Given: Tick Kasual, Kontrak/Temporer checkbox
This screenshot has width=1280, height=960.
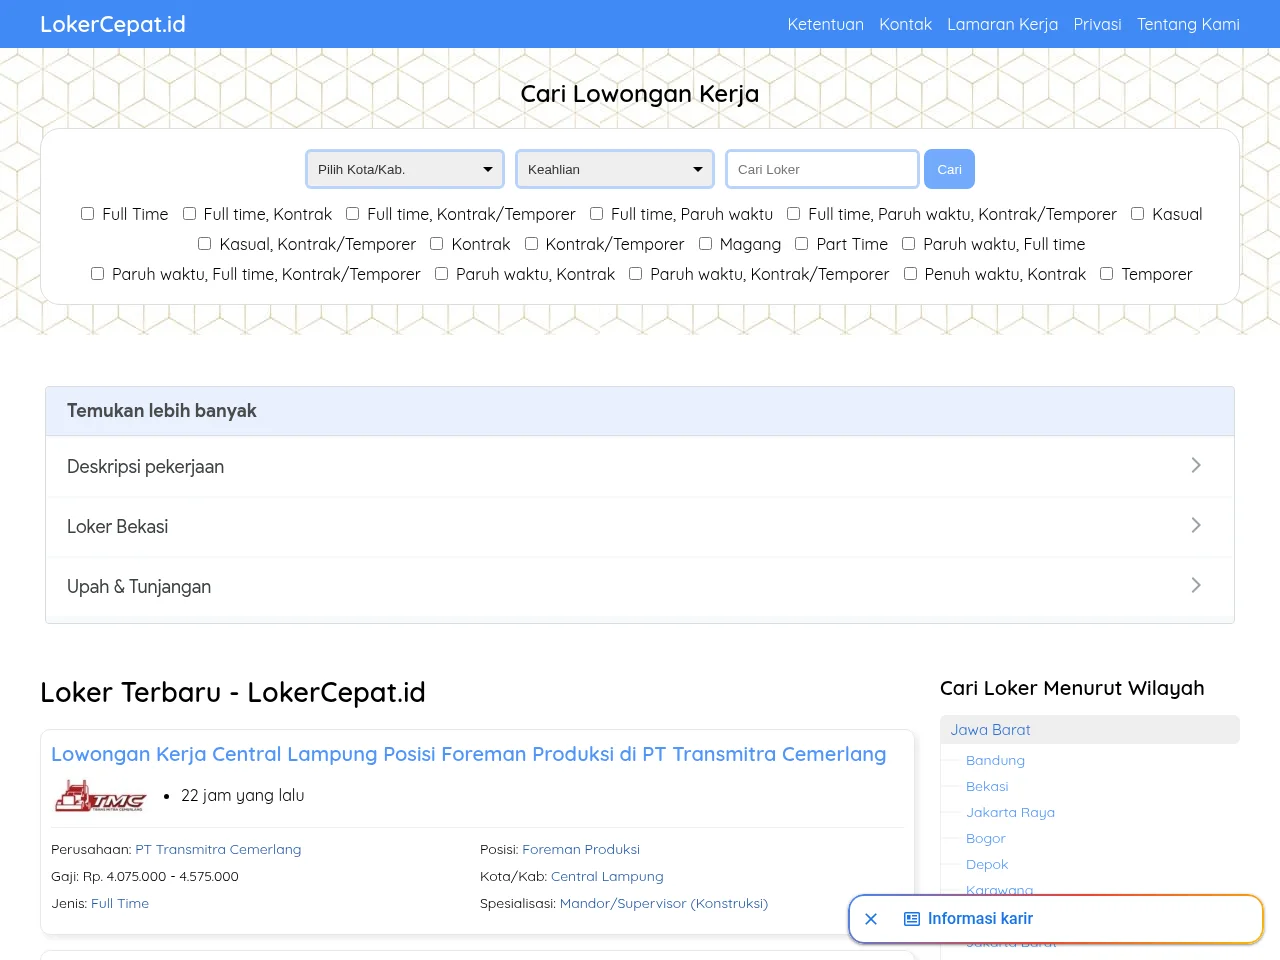Looking at the screenshot, I should tap(204, 243).
